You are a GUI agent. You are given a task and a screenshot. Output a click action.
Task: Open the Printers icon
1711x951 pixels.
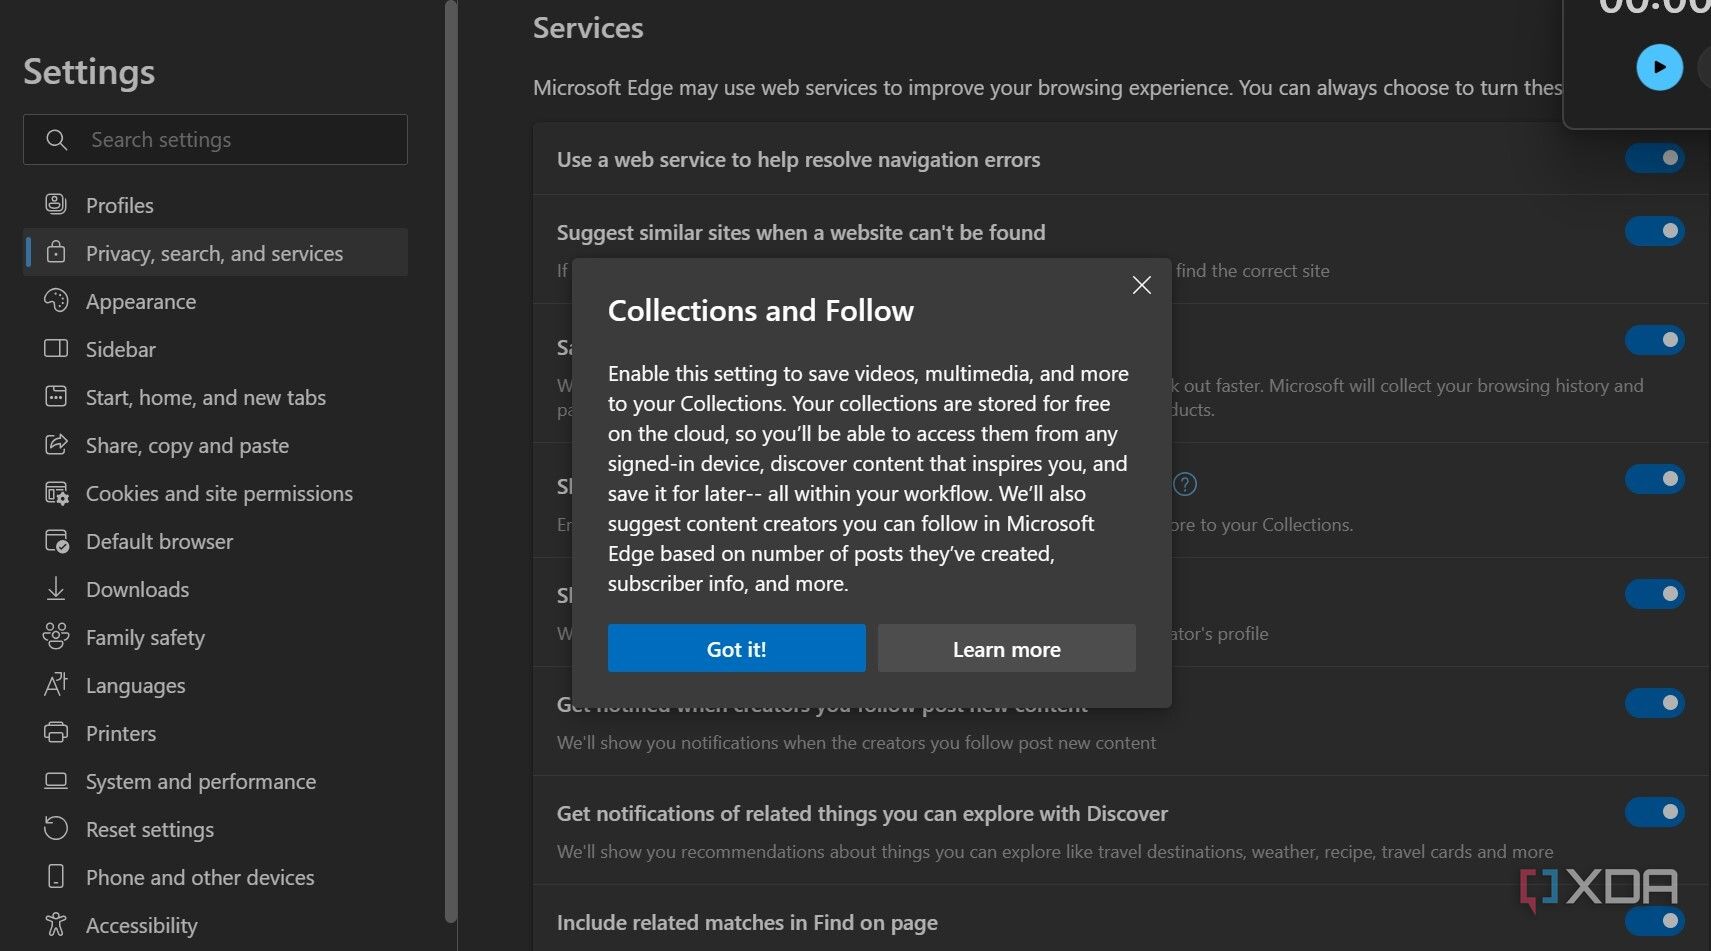tap(56, 733)
